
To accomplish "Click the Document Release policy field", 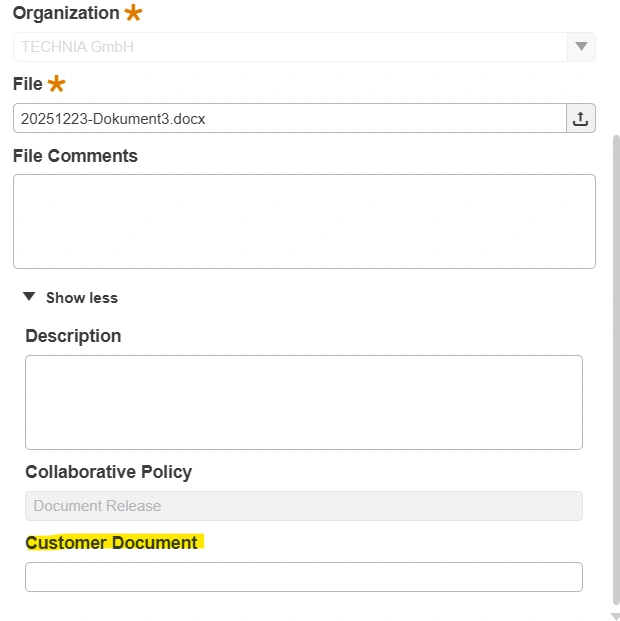I will click(304, 506).
